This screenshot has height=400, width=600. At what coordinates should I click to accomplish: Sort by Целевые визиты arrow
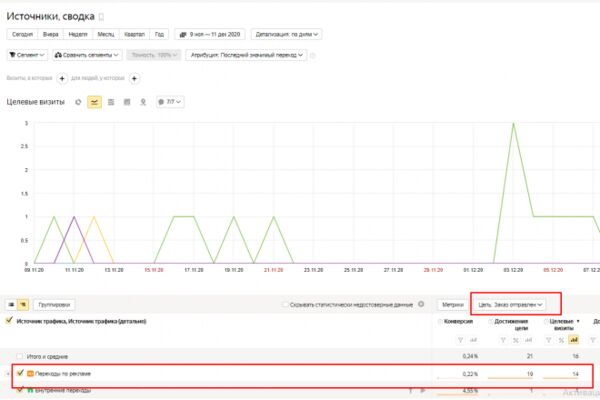[x=578, y=321]
